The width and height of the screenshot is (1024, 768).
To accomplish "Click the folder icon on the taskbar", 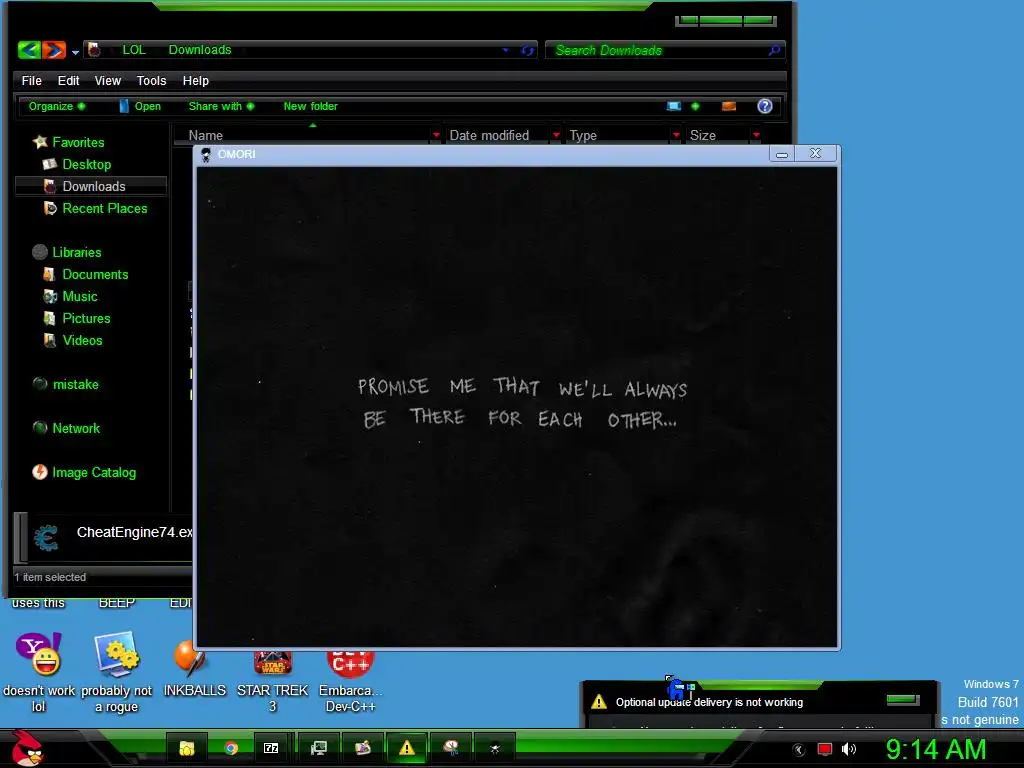I will pos(187,748).
